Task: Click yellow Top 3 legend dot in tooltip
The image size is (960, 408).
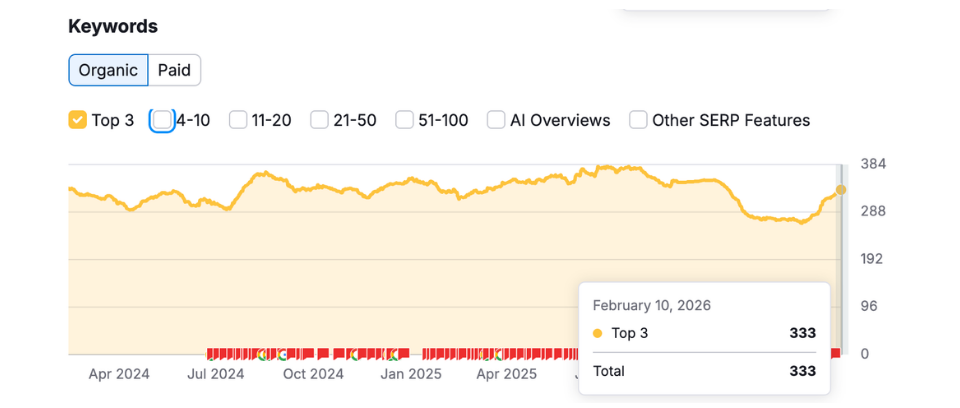Action: 598,334
